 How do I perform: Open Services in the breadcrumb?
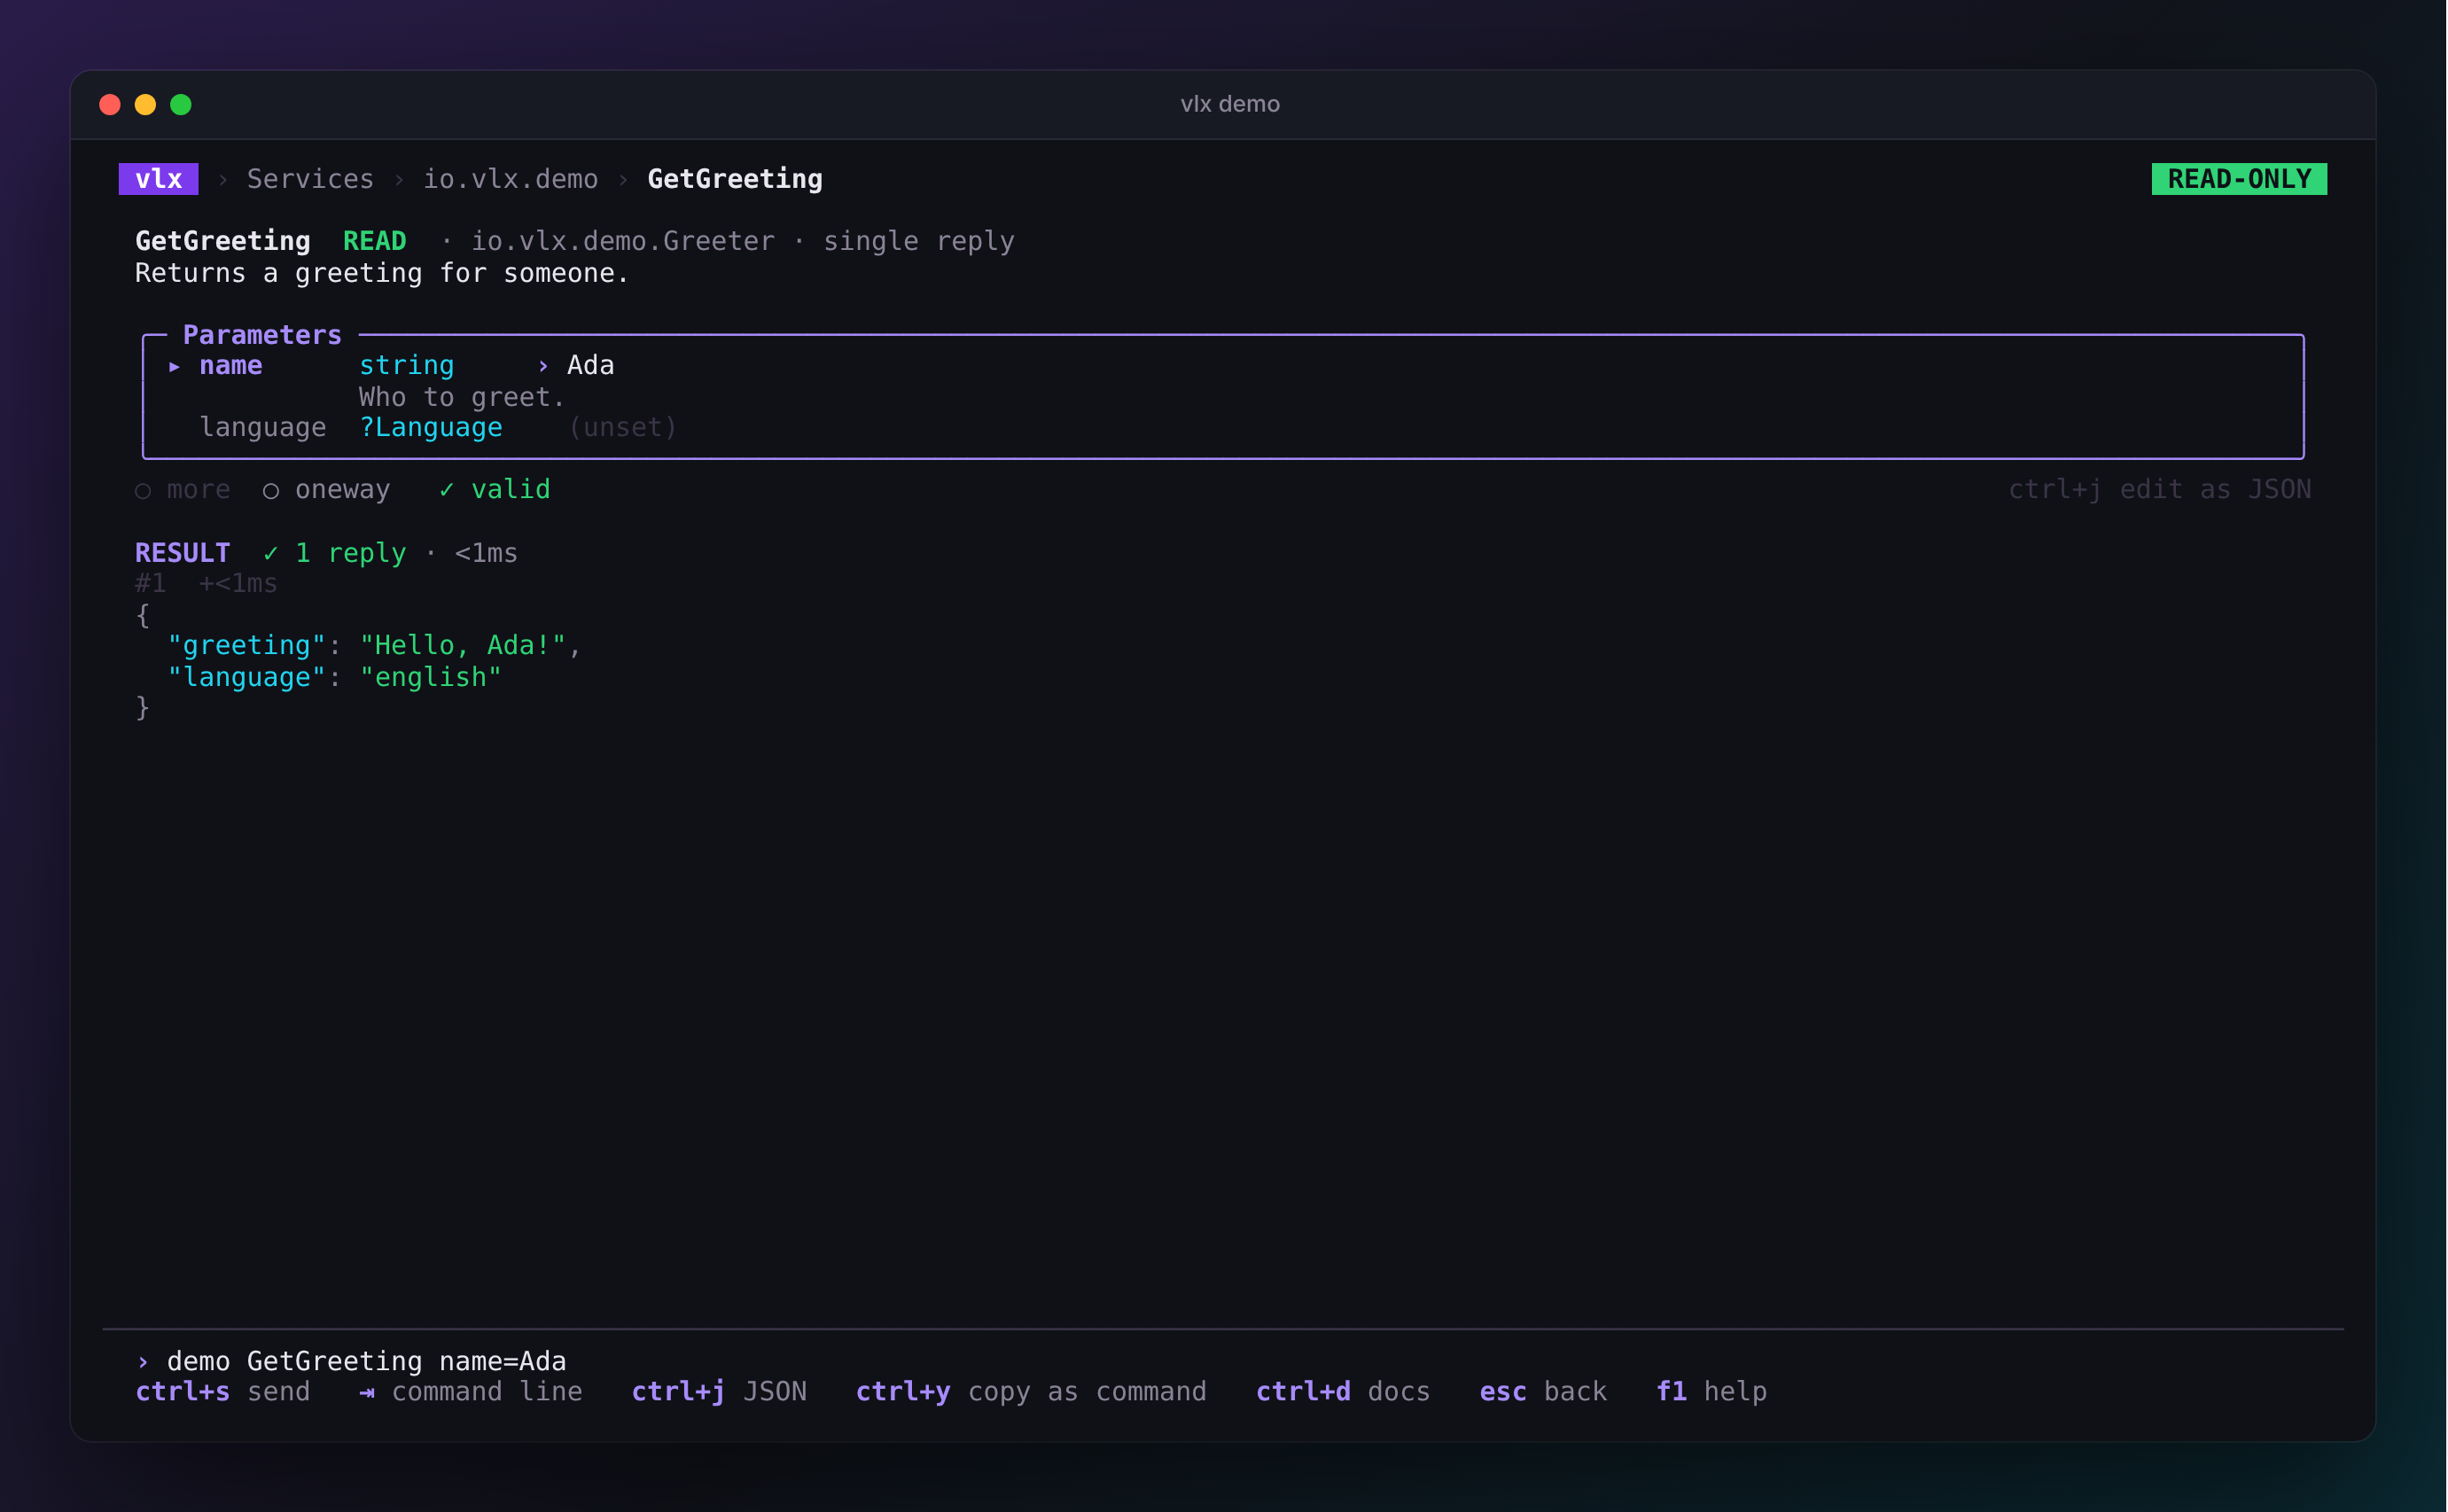click(x=310, y=179)
